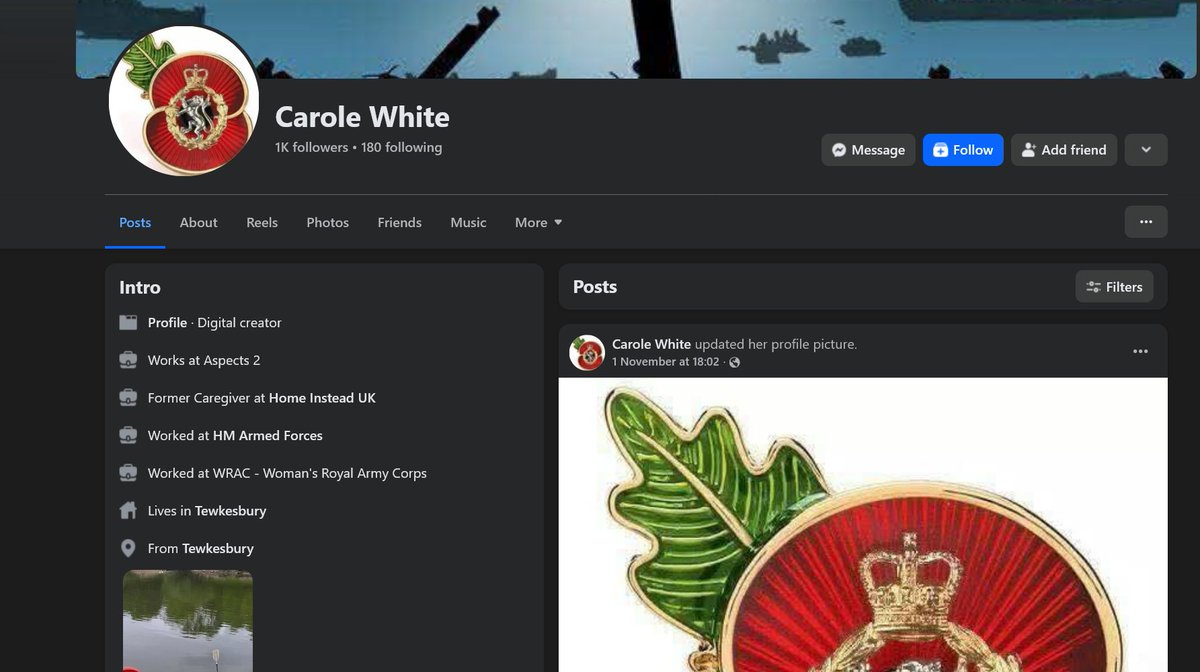Follow Carole White
The width and height of the screenshot is (1200, 672).
(x=963, y=150)
